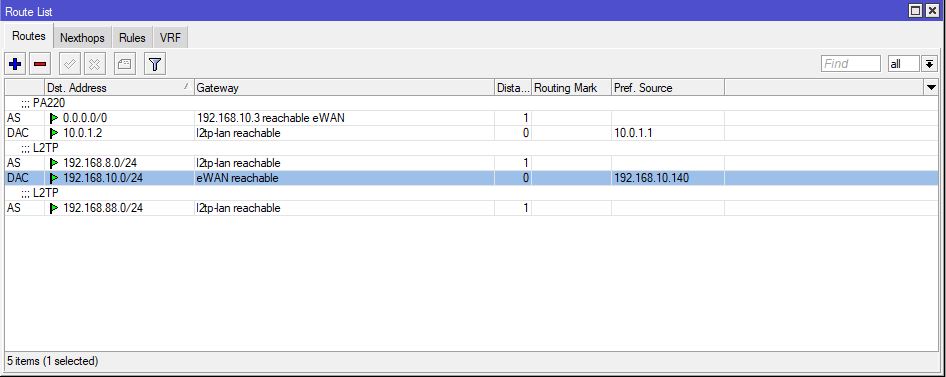The height and width of the screenshot is (377, 946).
Task: Select the 10.0.1.2 route row
Action: tap(471, 133)
